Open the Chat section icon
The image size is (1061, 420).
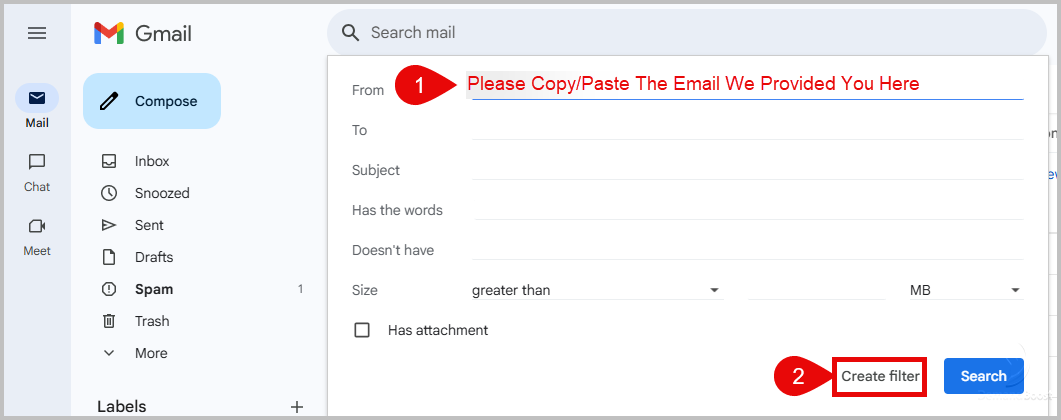[x=37, y=162]
